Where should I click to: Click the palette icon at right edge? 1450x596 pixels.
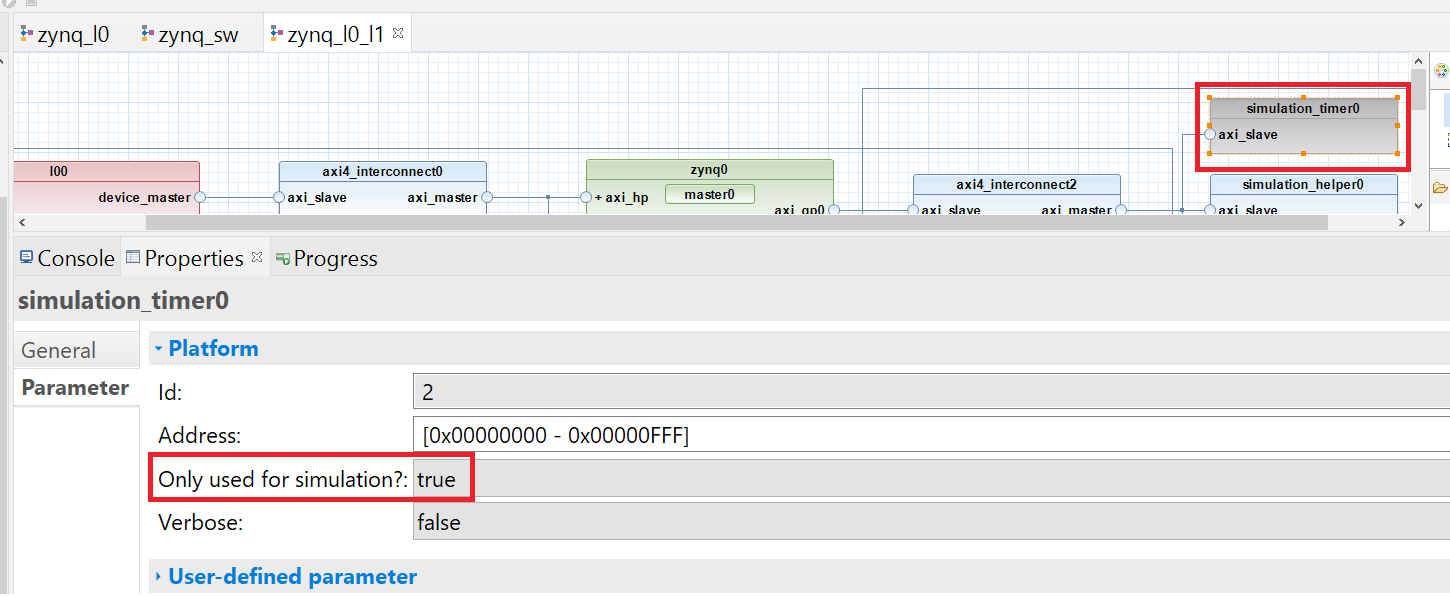1441,71
